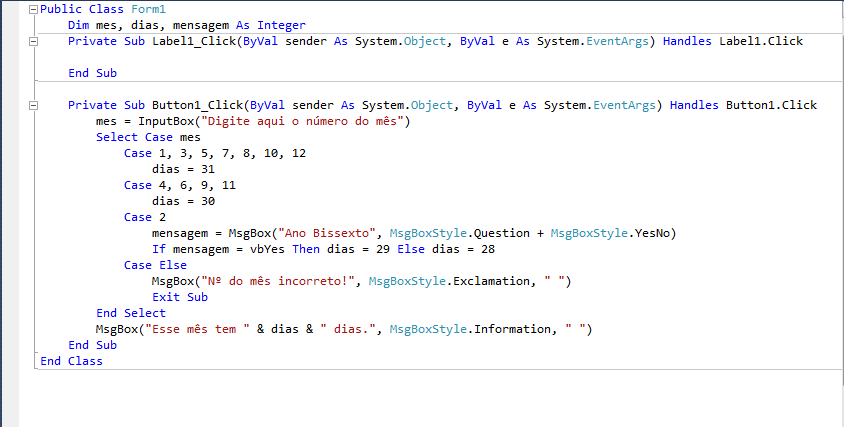Click the Label1_Click procedure name
Viewport: 844px width, 427px height.
point(194,41)
